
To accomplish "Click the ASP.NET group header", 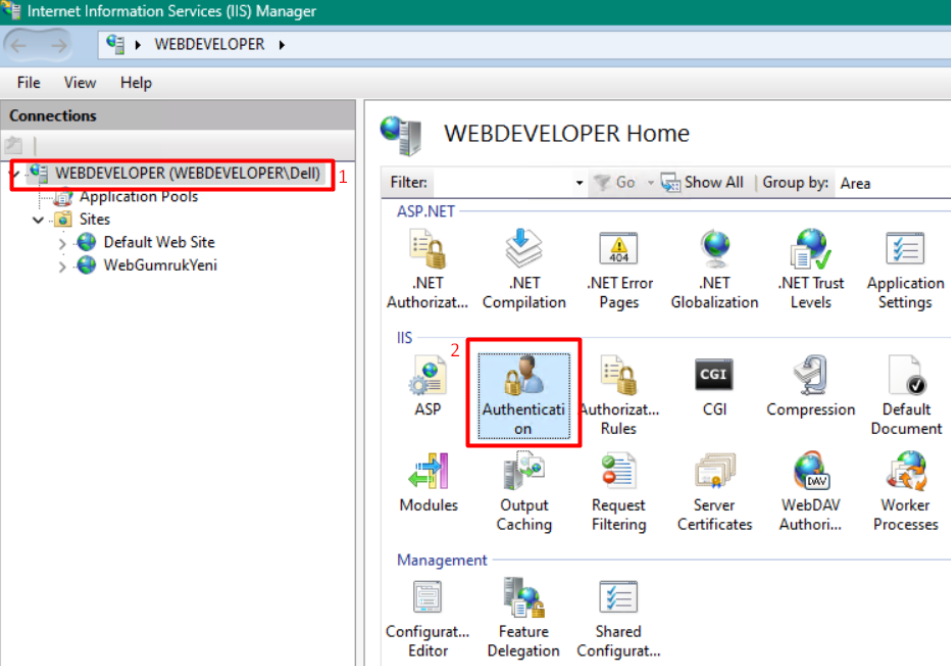I will (425, 211).
